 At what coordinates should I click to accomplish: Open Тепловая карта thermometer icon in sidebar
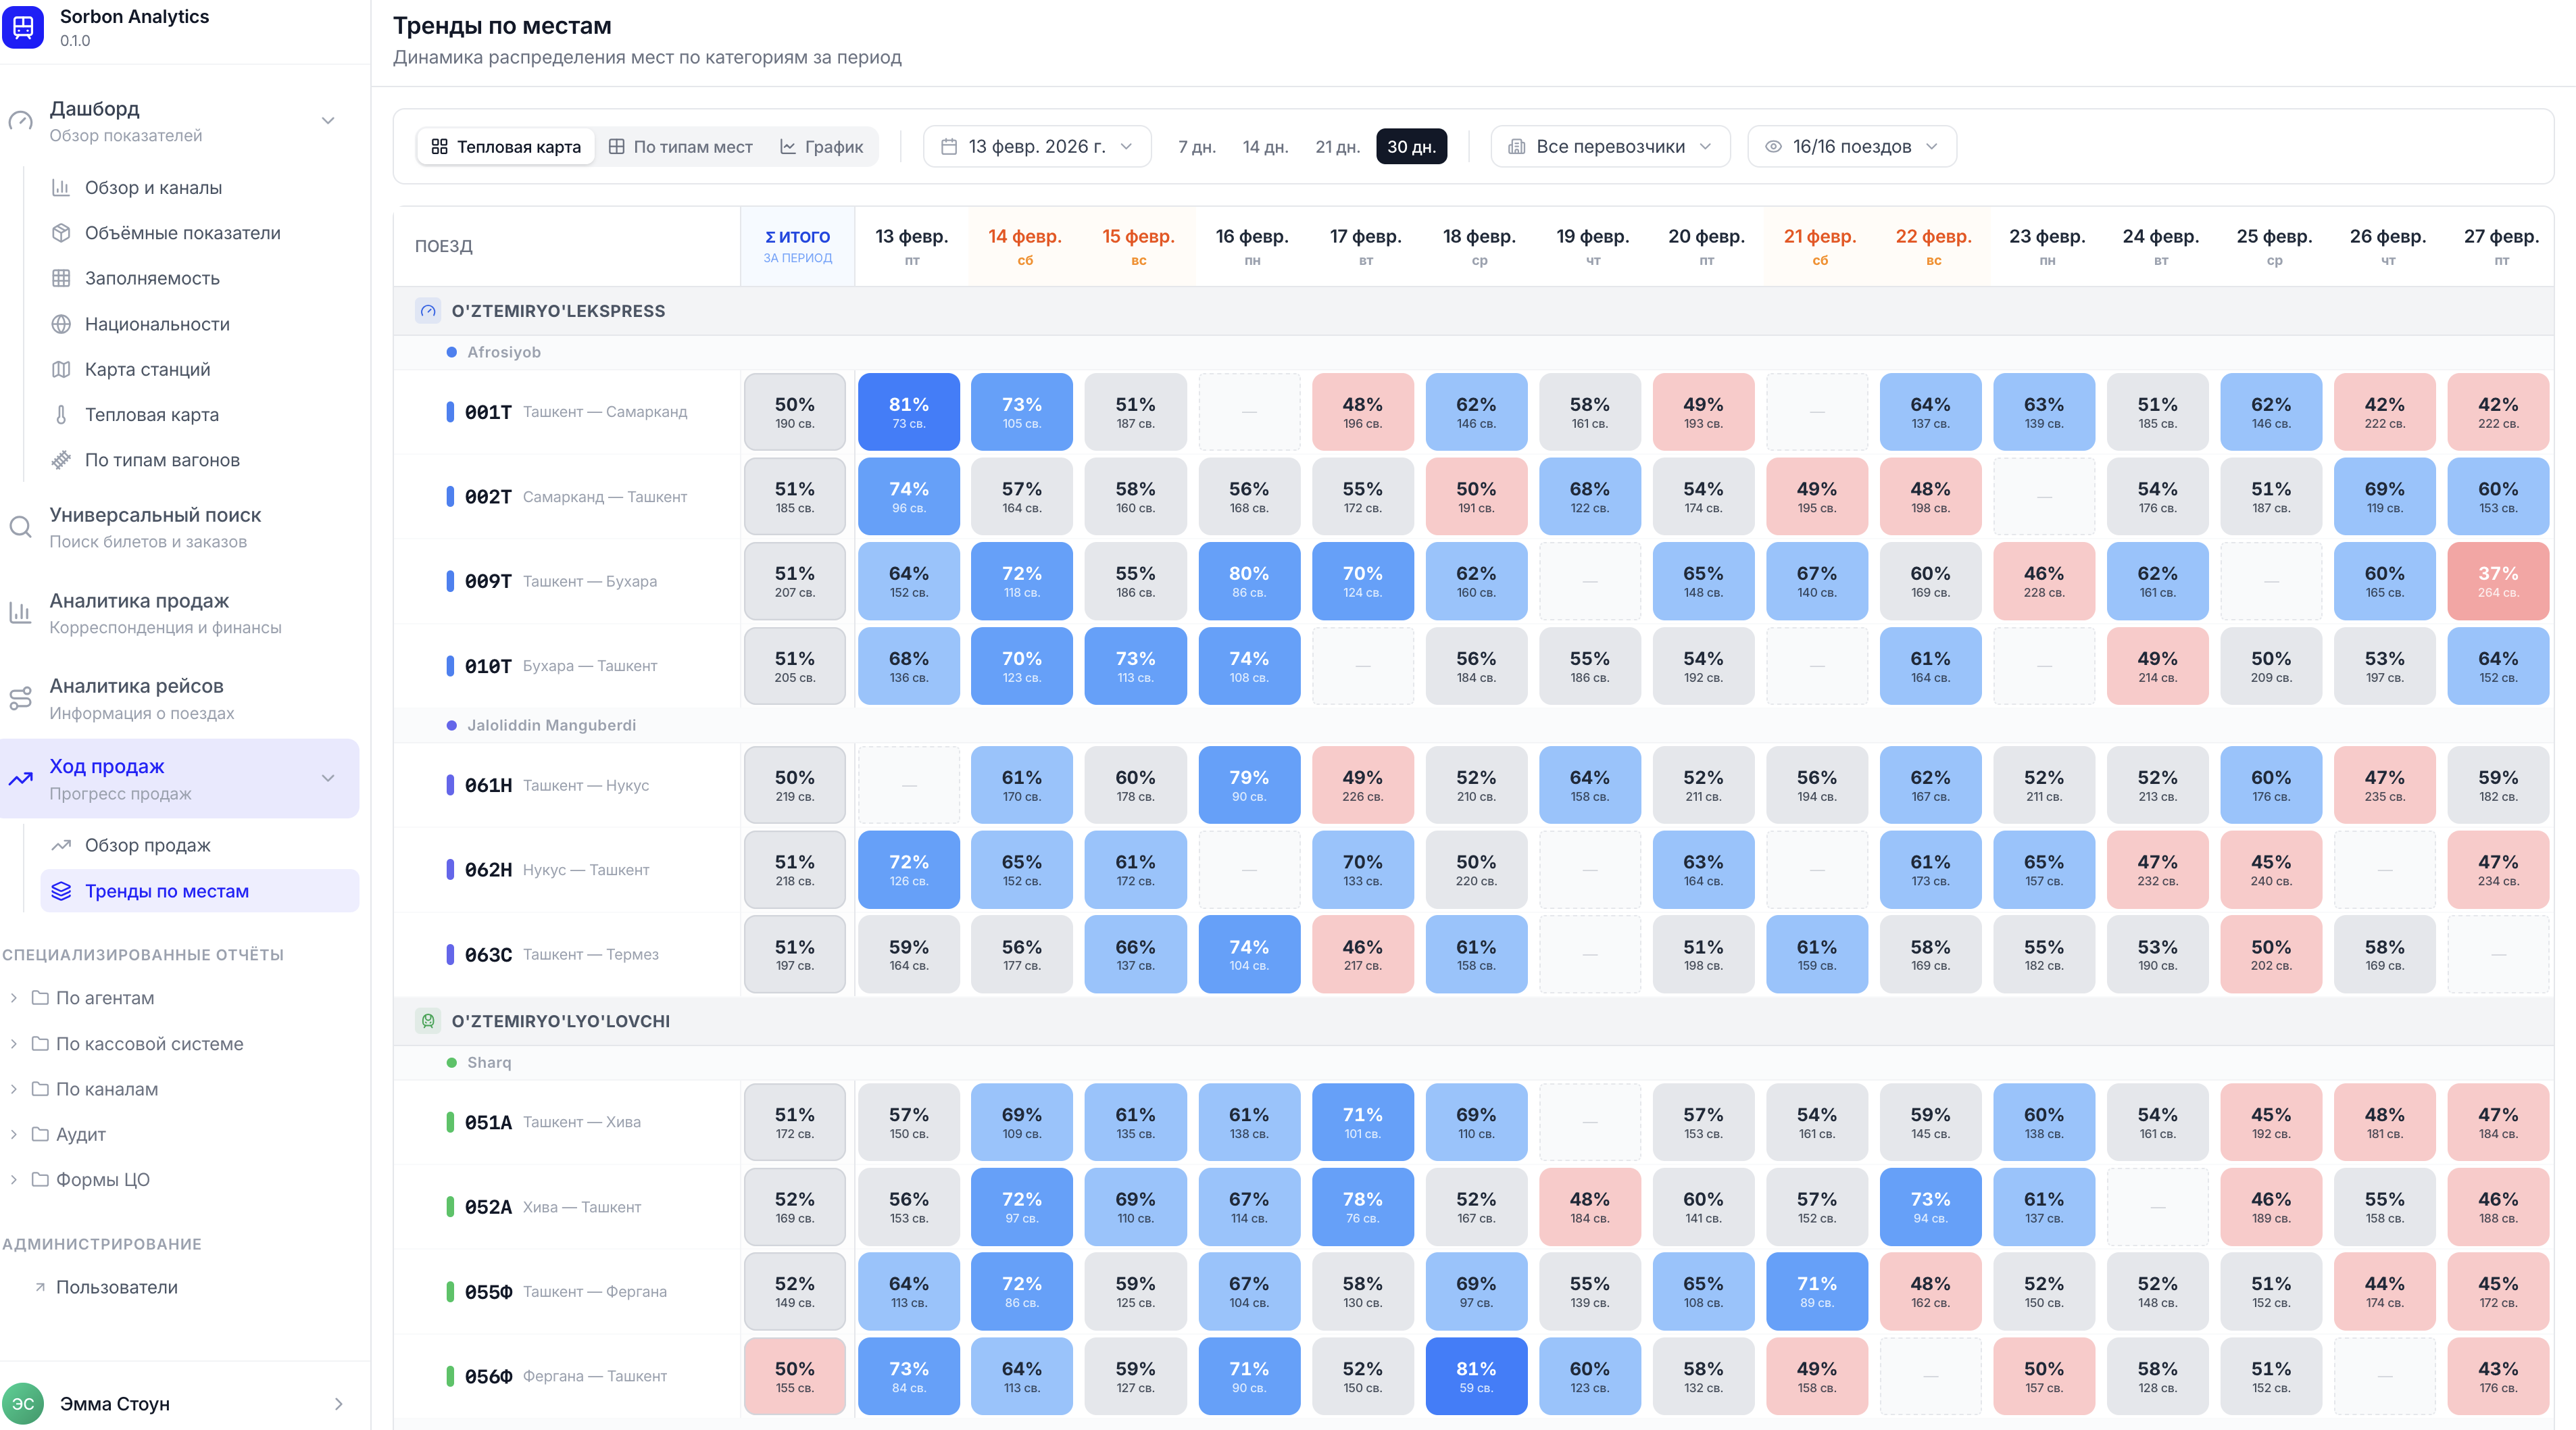[61, 415]
